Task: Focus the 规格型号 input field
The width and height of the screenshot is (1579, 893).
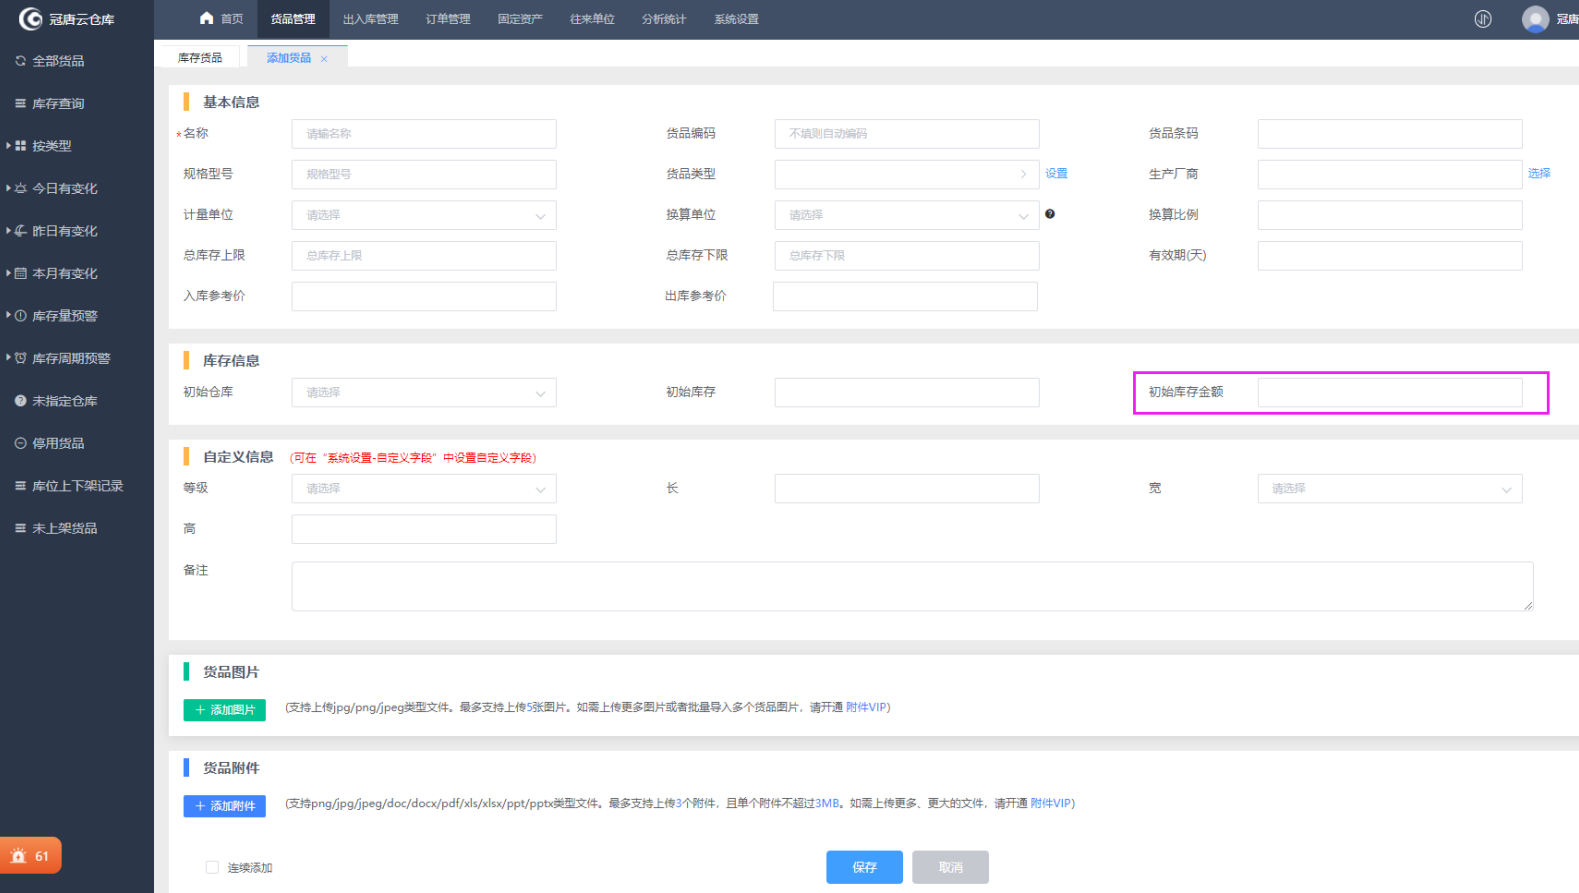Action: pyautogui.click(x=424, y=174)
